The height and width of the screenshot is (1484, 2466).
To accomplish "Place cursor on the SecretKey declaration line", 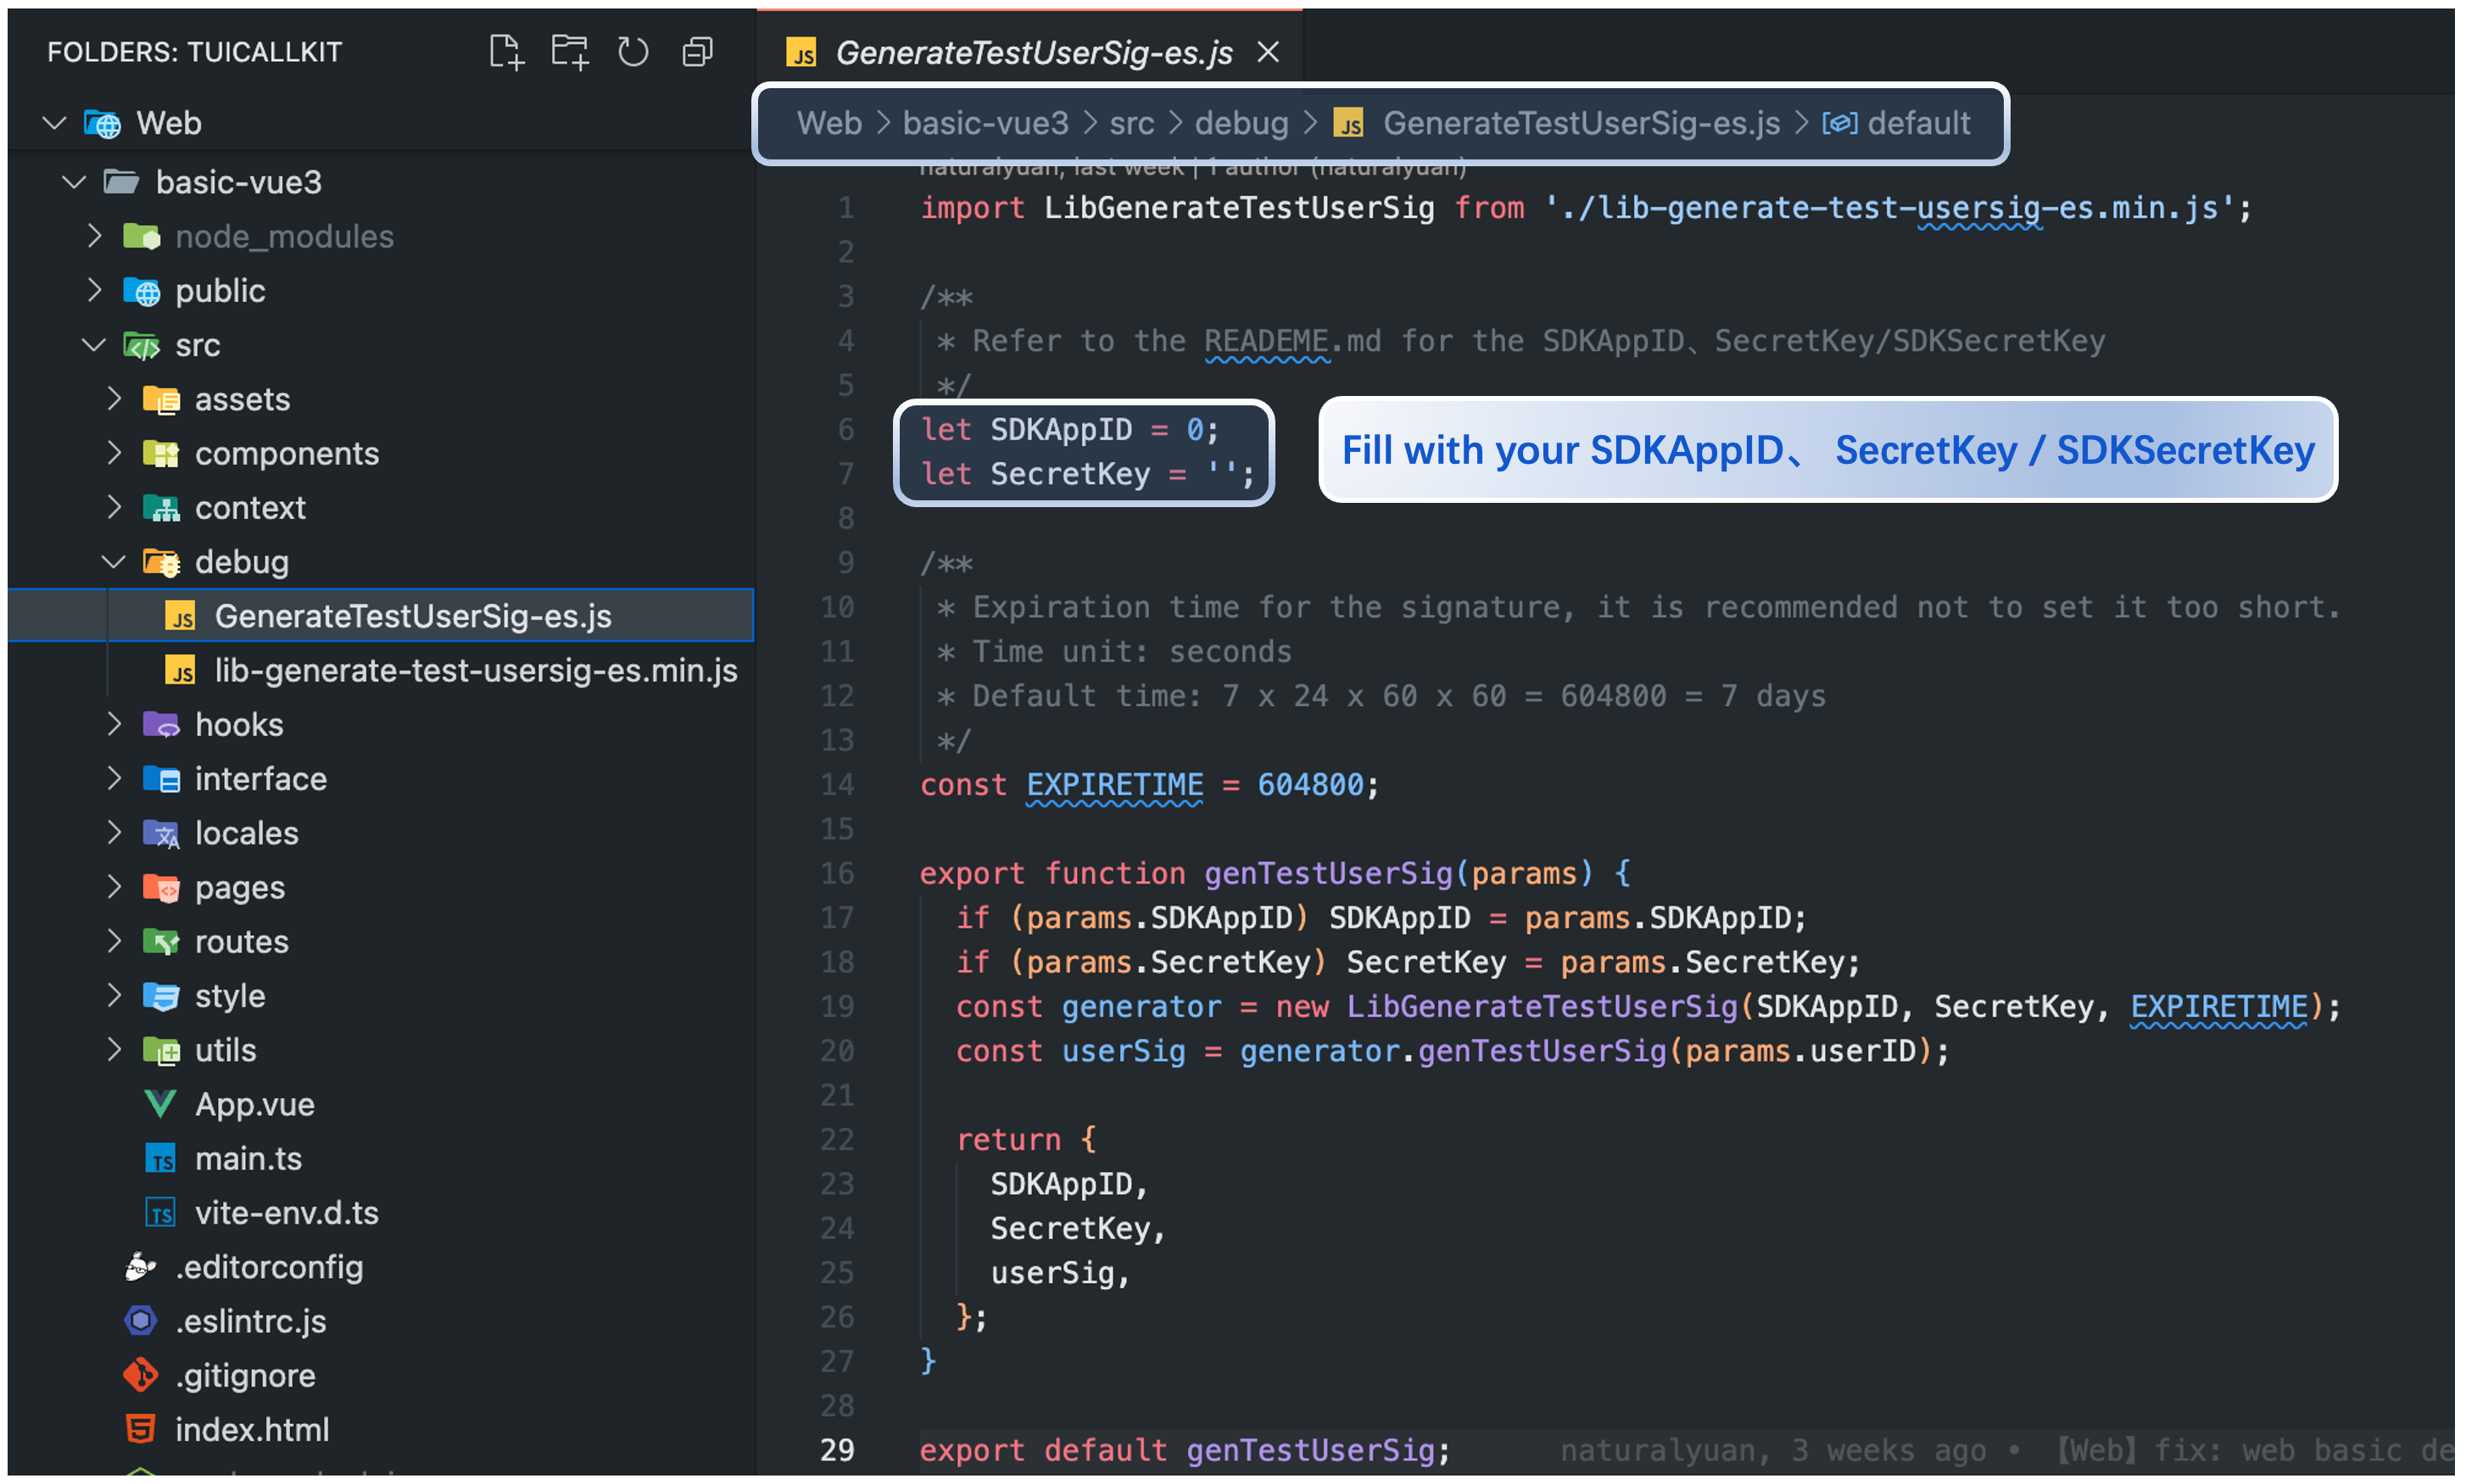I will 1070,474.
